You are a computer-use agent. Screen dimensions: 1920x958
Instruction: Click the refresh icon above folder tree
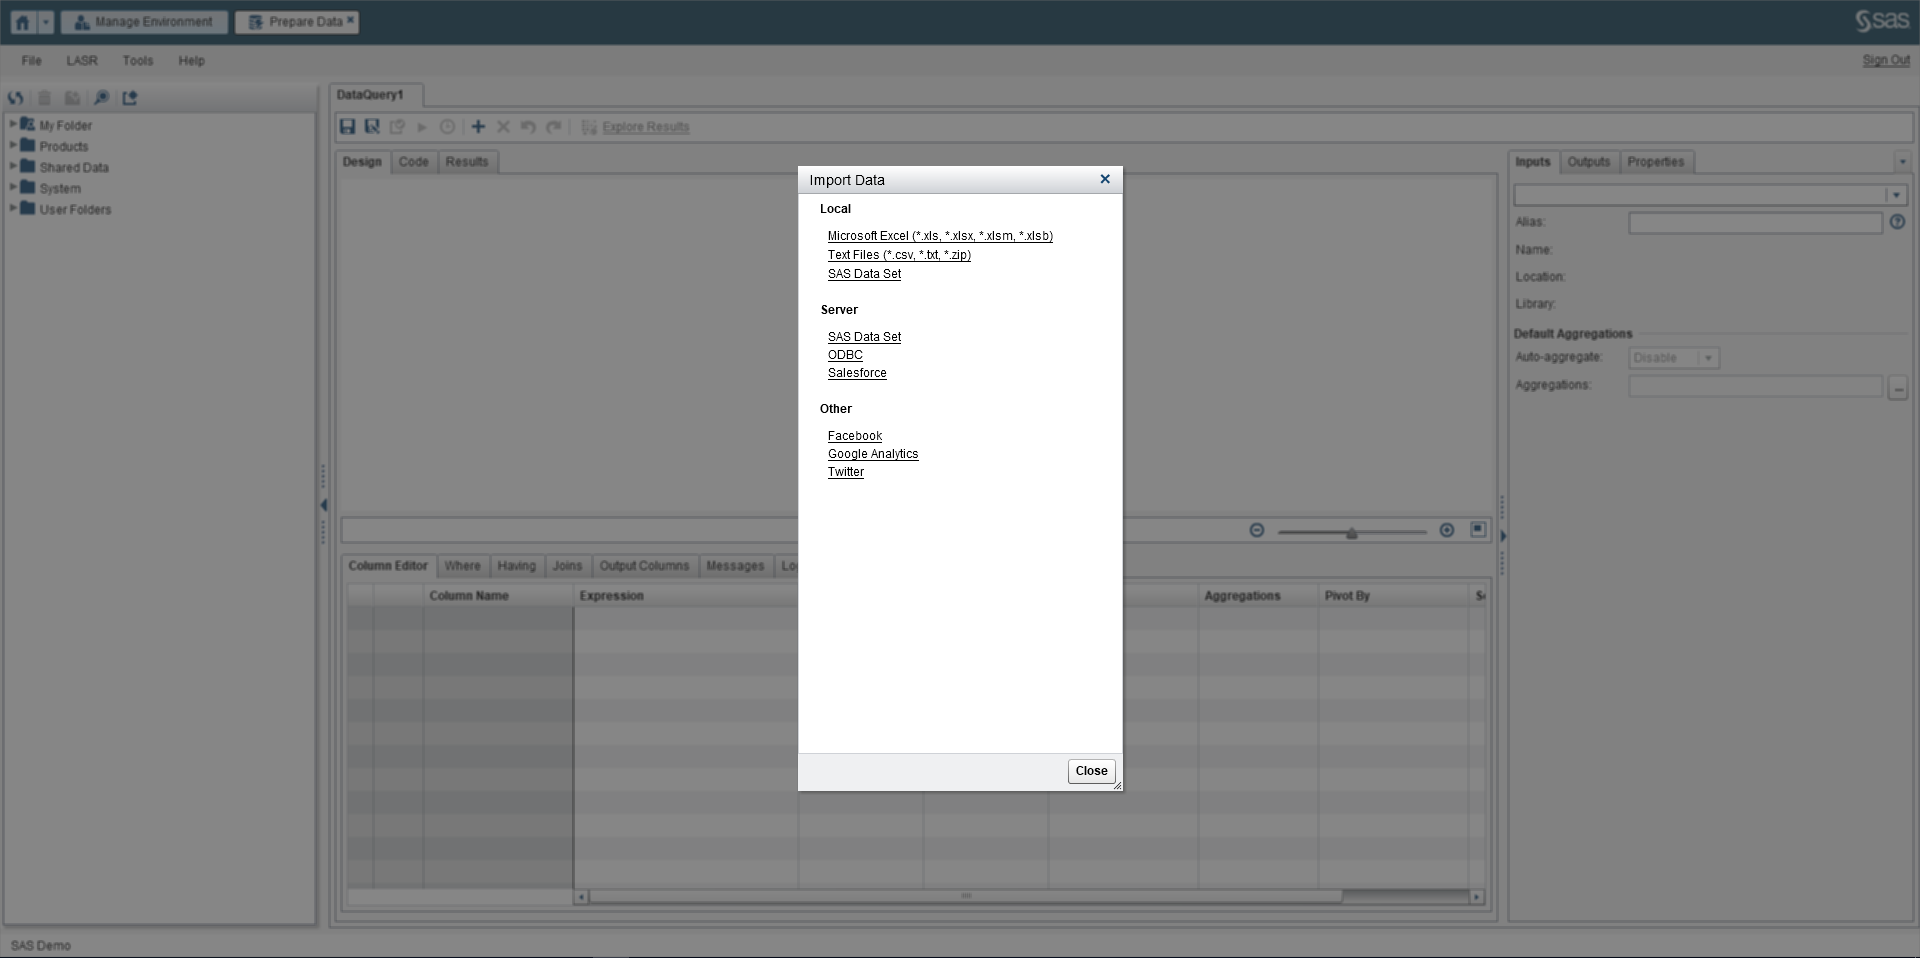pyautogui.click(x=15, y=98)
